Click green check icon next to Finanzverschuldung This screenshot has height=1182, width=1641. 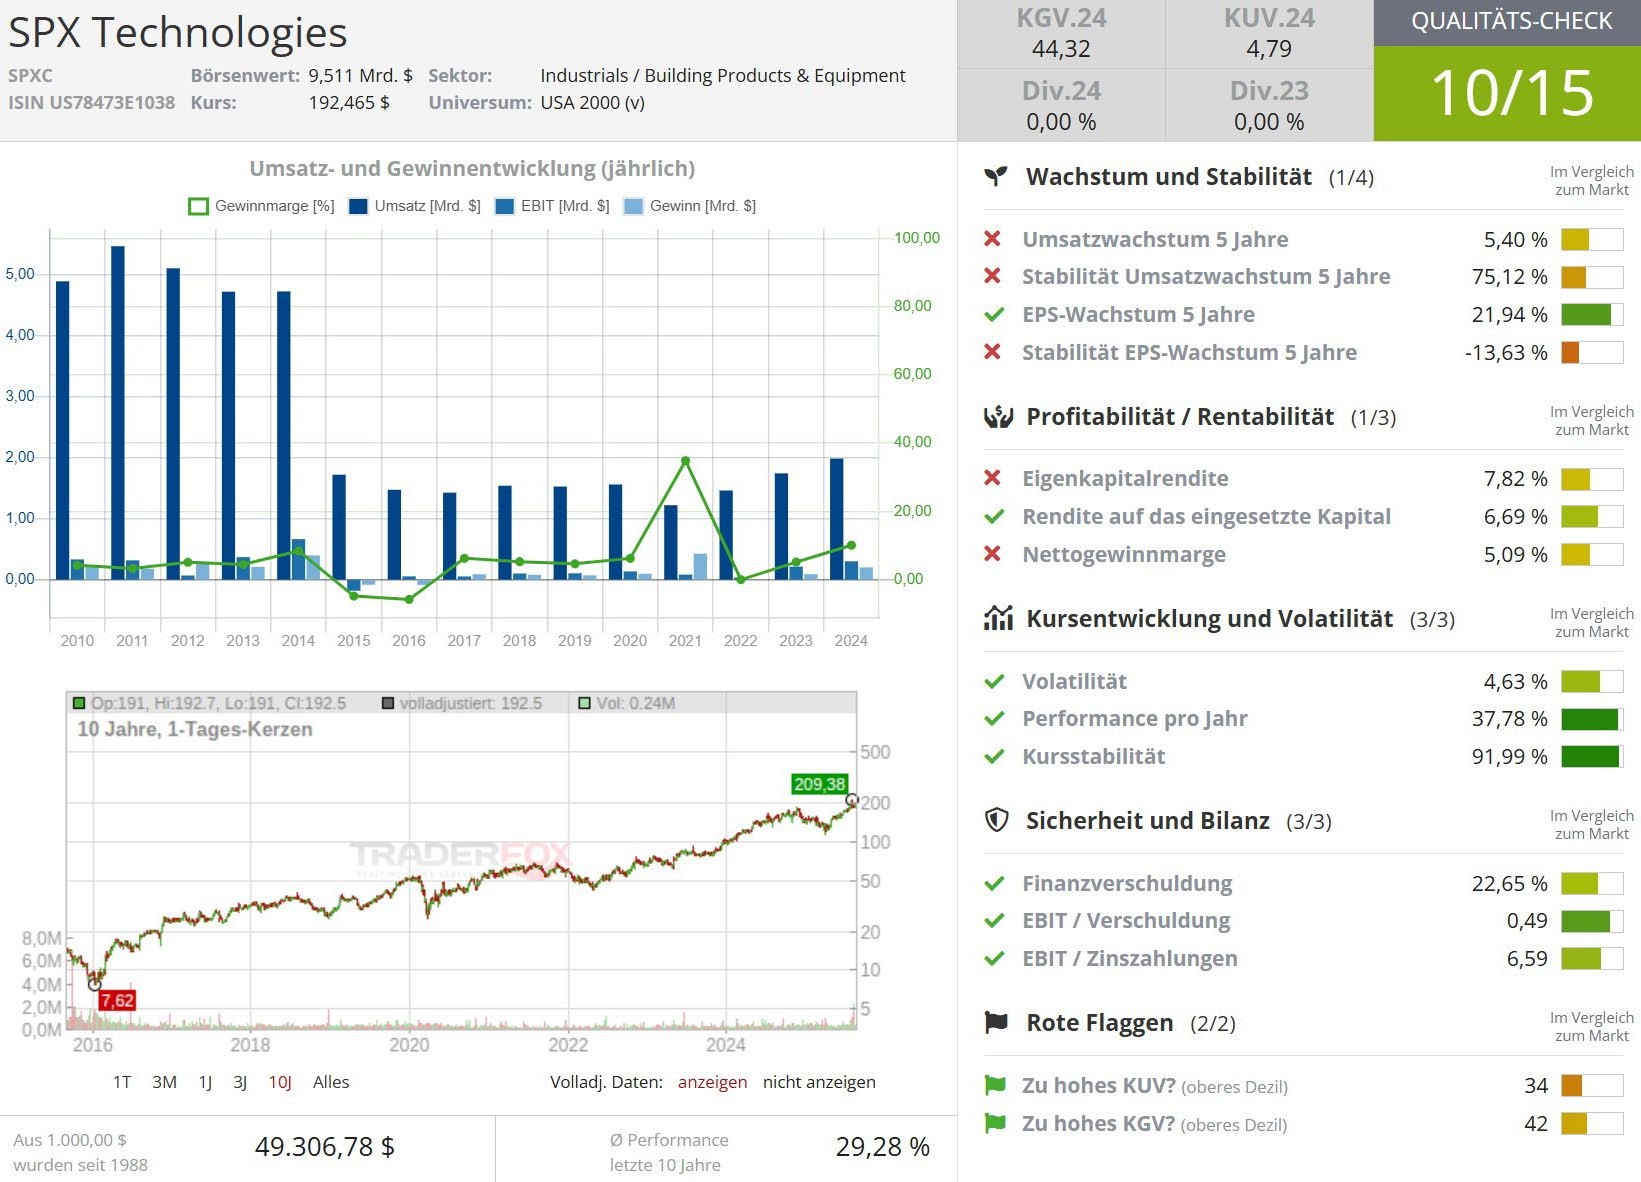pos(994,883)
